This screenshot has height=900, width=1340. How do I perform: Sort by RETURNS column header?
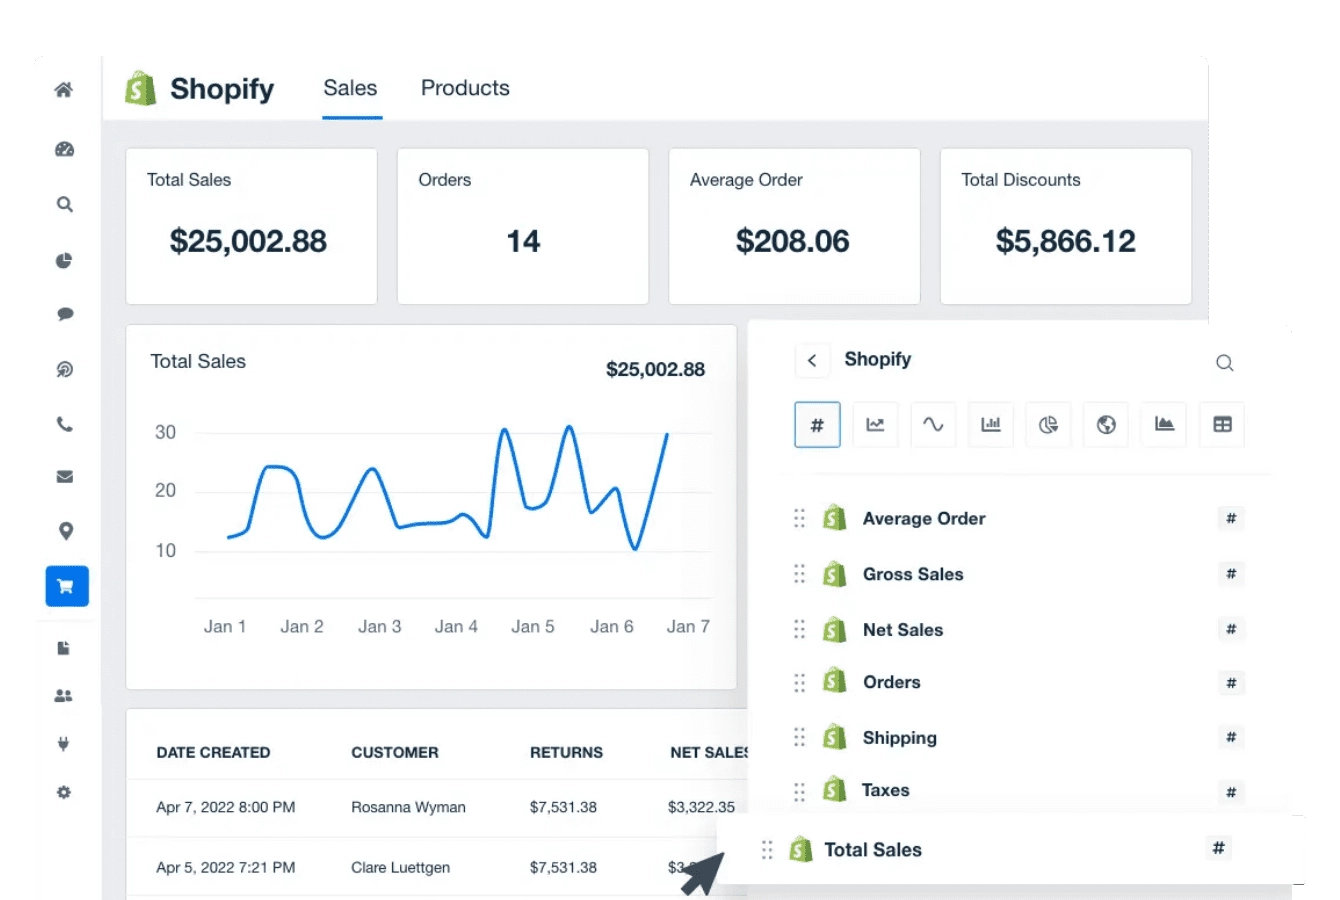click(566, 752)
